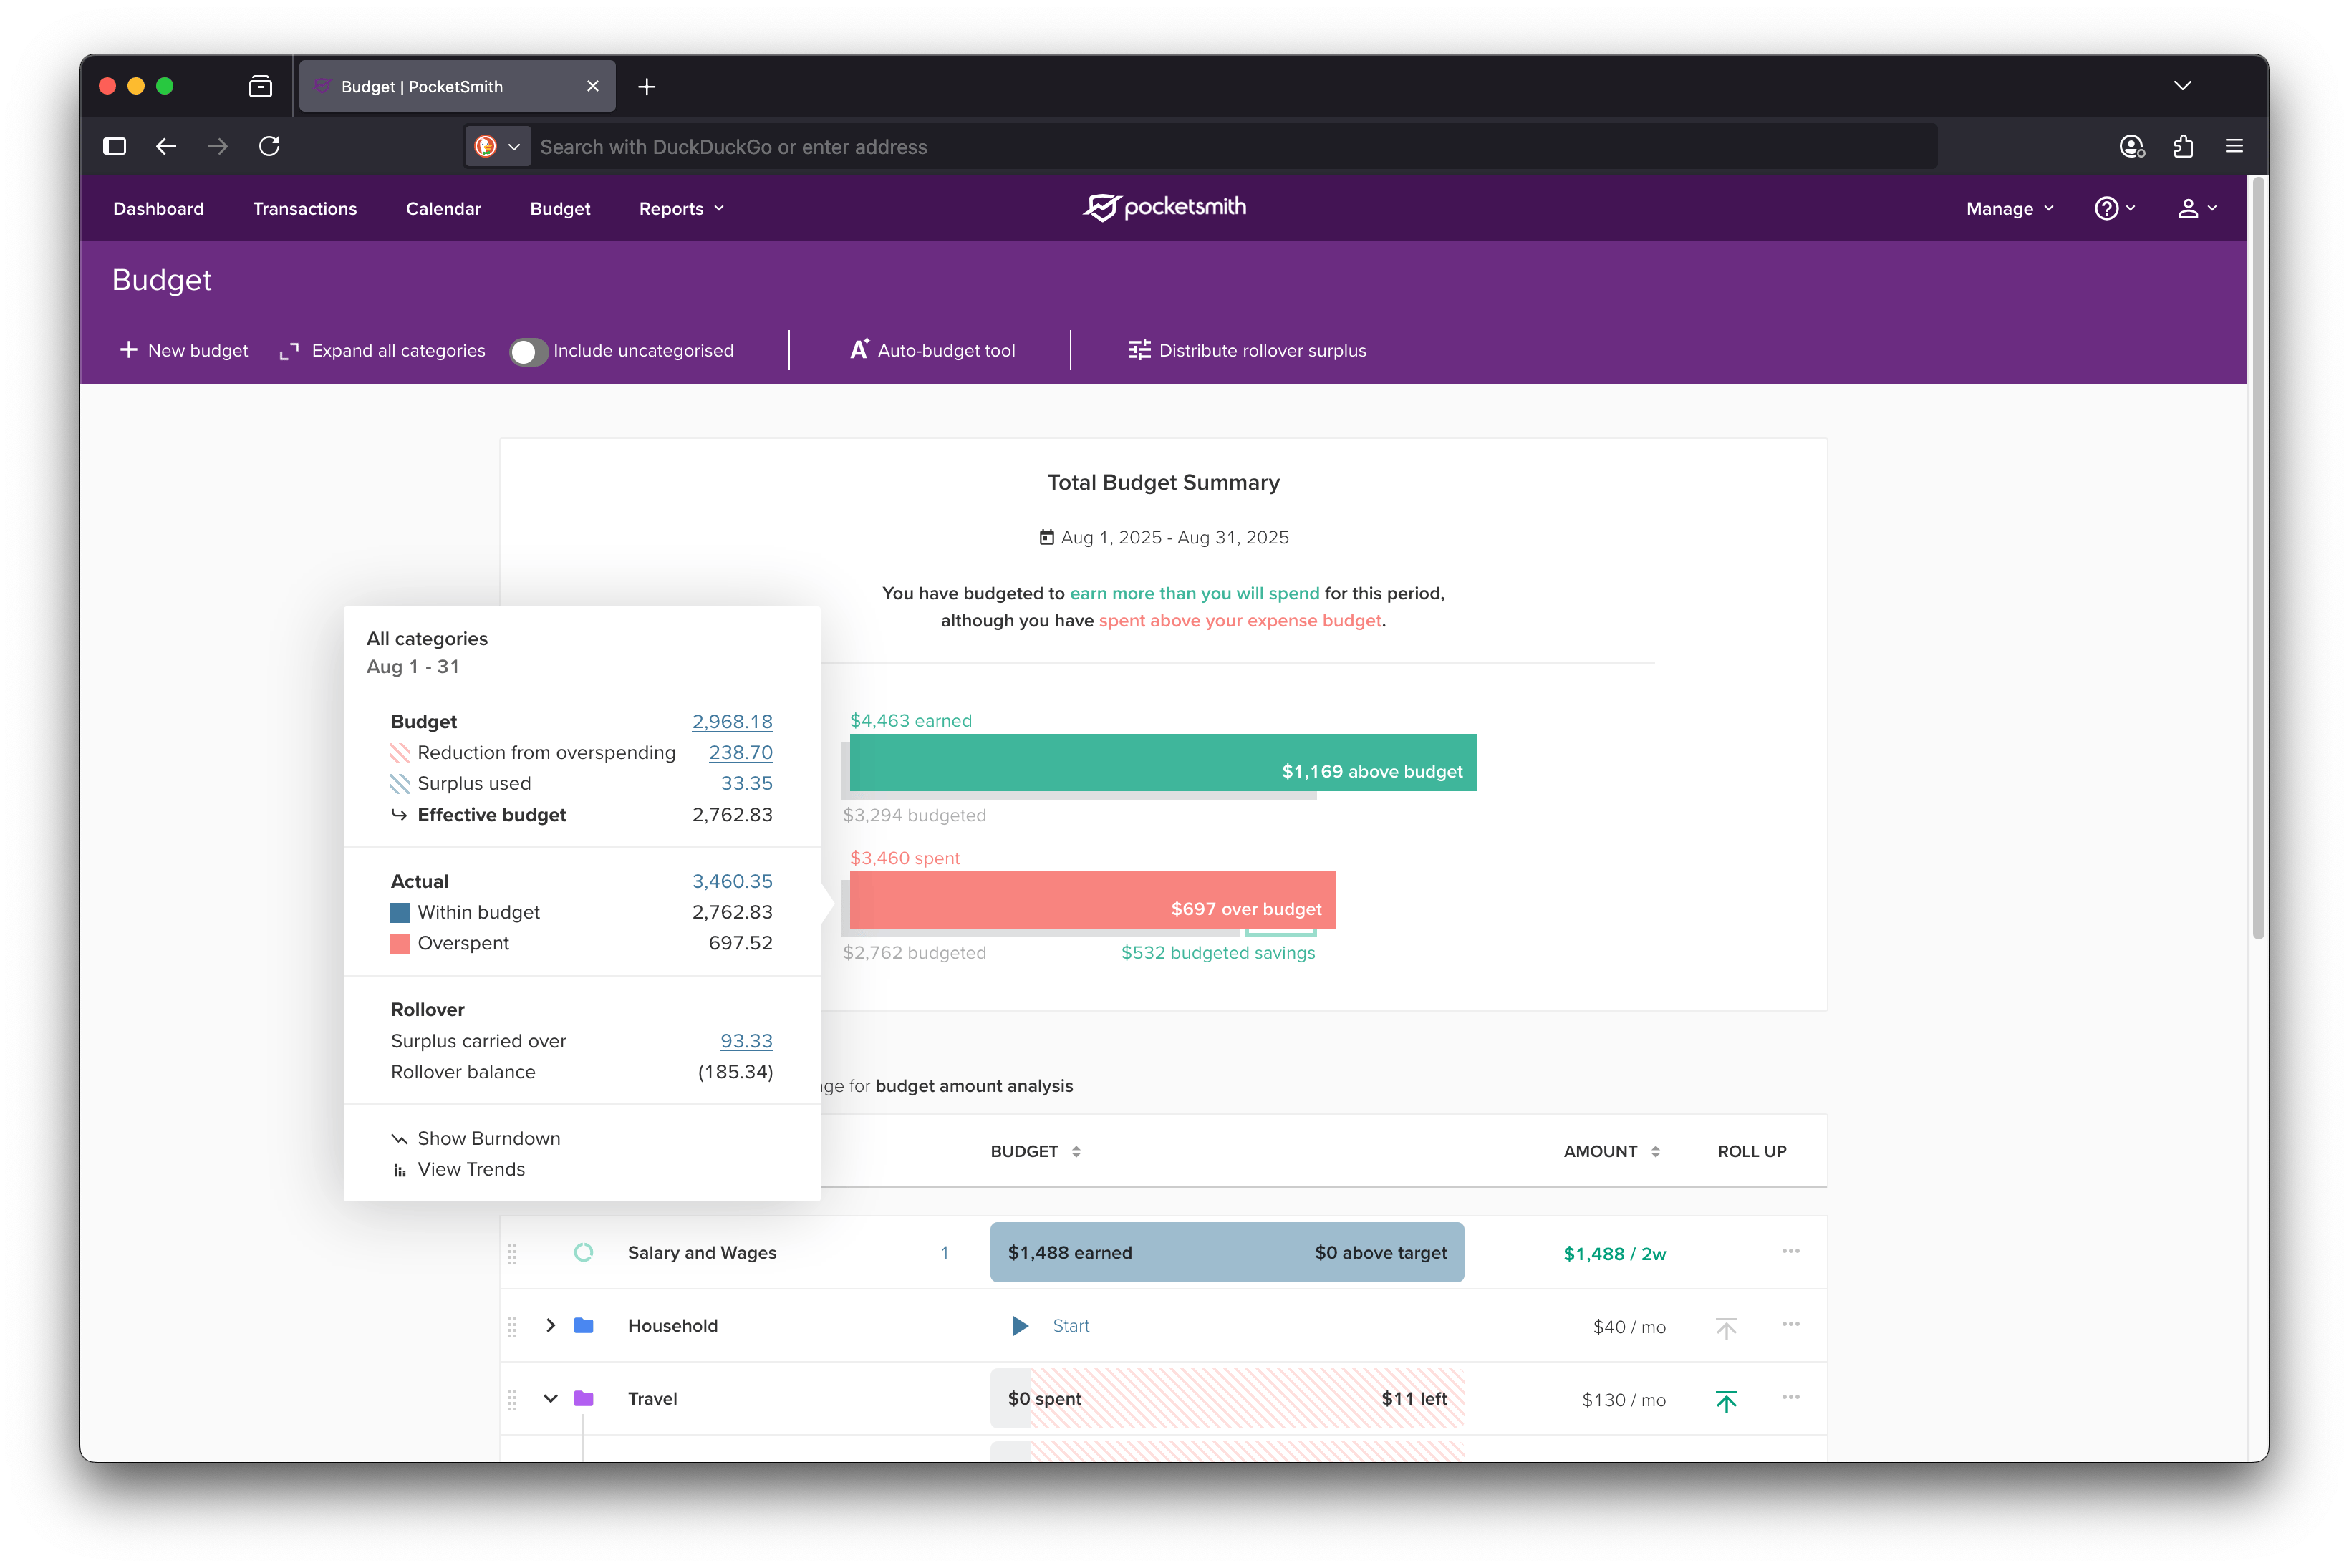Image resolution: width=2349 pixels, height=1568 pixels.
Task: Click the Travel spent budget bar
Action: coord(1226,1398)
